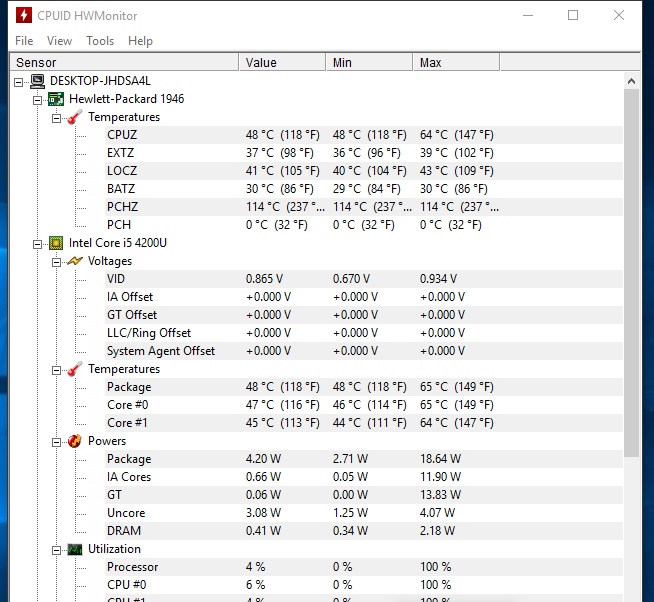Image resolution: width=654 pixels, height=602 pixels.
Task: Click the Hewlett-Packard motherboard icon
Action: tap(56, 99)
